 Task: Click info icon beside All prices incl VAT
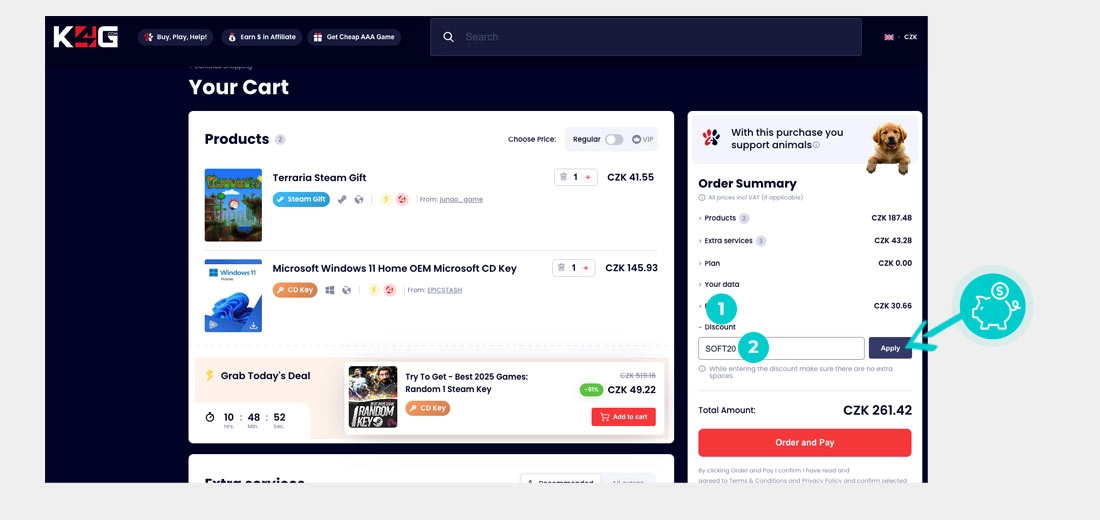[702, 197]
